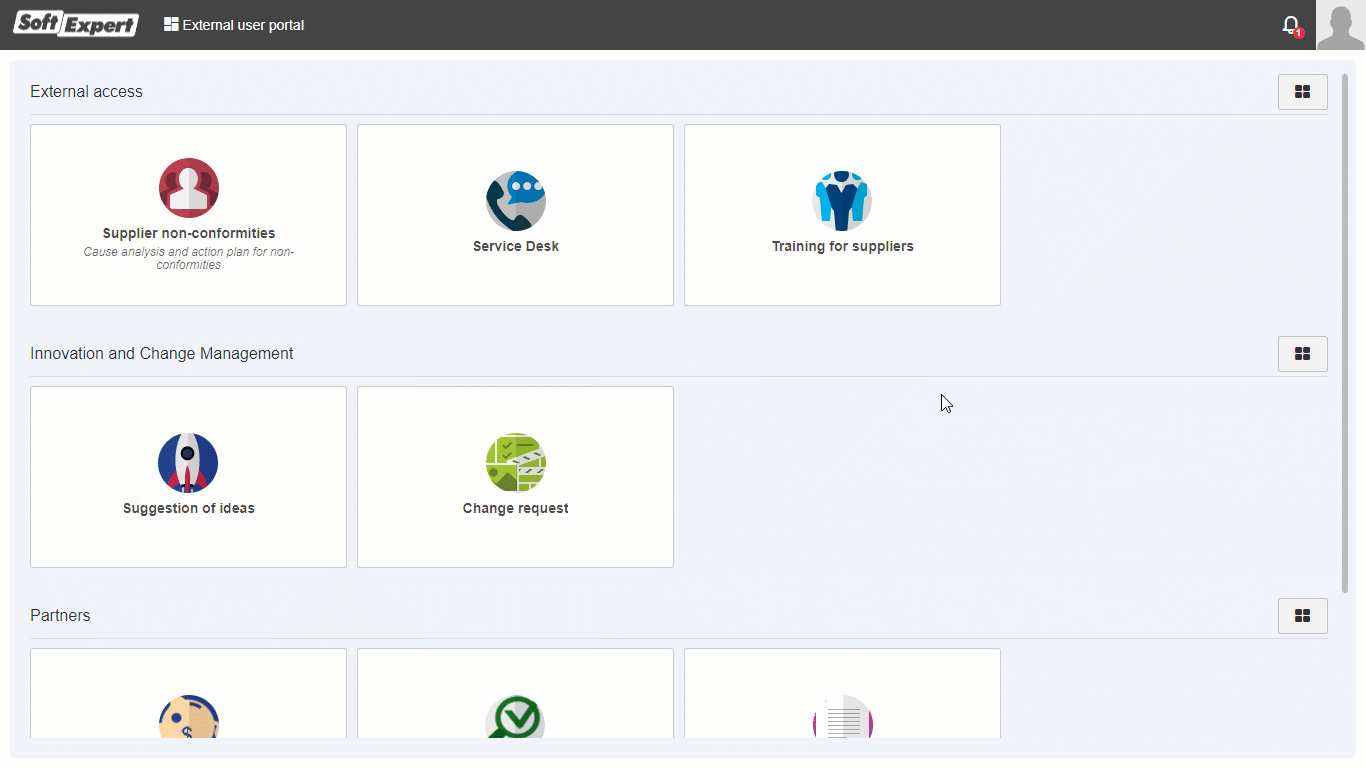Click the Training for suppliers label
The width and height of the screenshot is (1366, 768).
(843, 246)
